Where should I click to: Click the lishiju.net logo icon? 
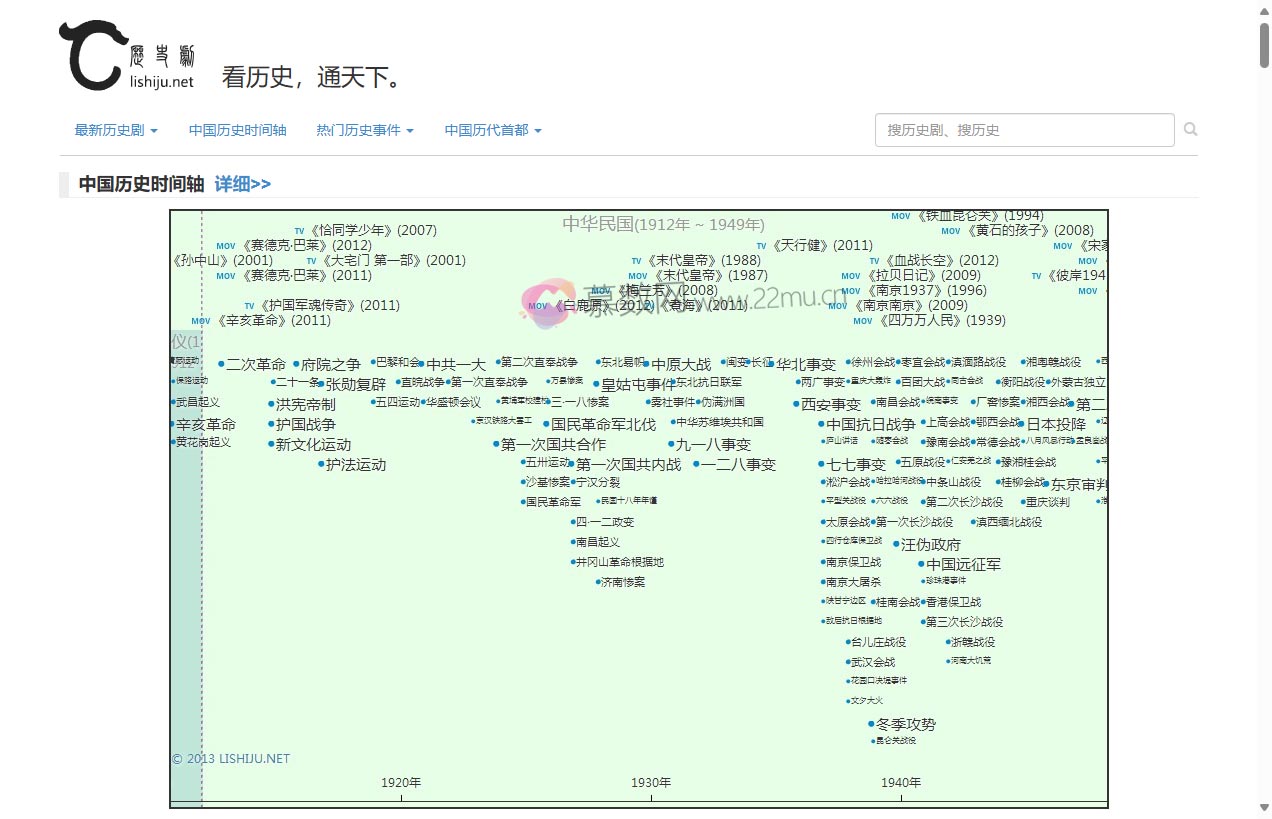pos(91,55)
